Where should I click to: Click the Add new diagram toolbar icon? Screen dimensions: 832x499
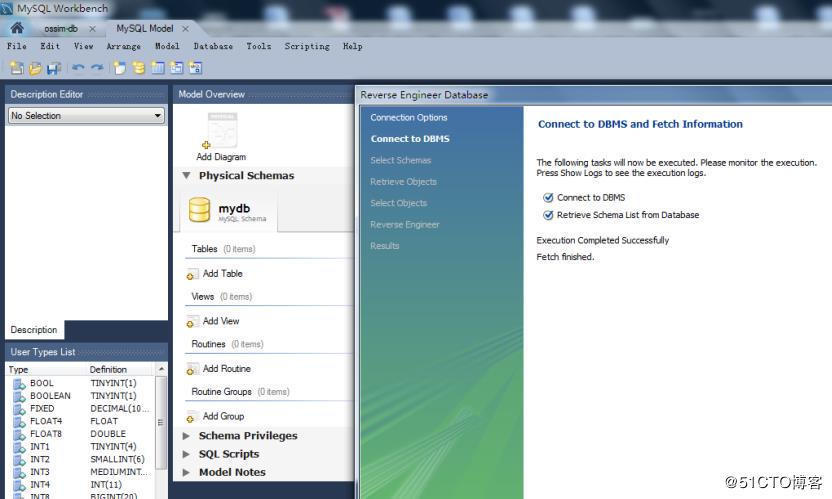pos(120,68)
